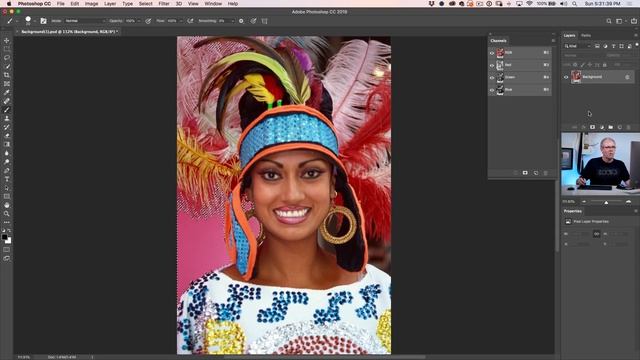Select the Background layer row
Viewport: 640px width, 360px height.
(x=598, y=77)
